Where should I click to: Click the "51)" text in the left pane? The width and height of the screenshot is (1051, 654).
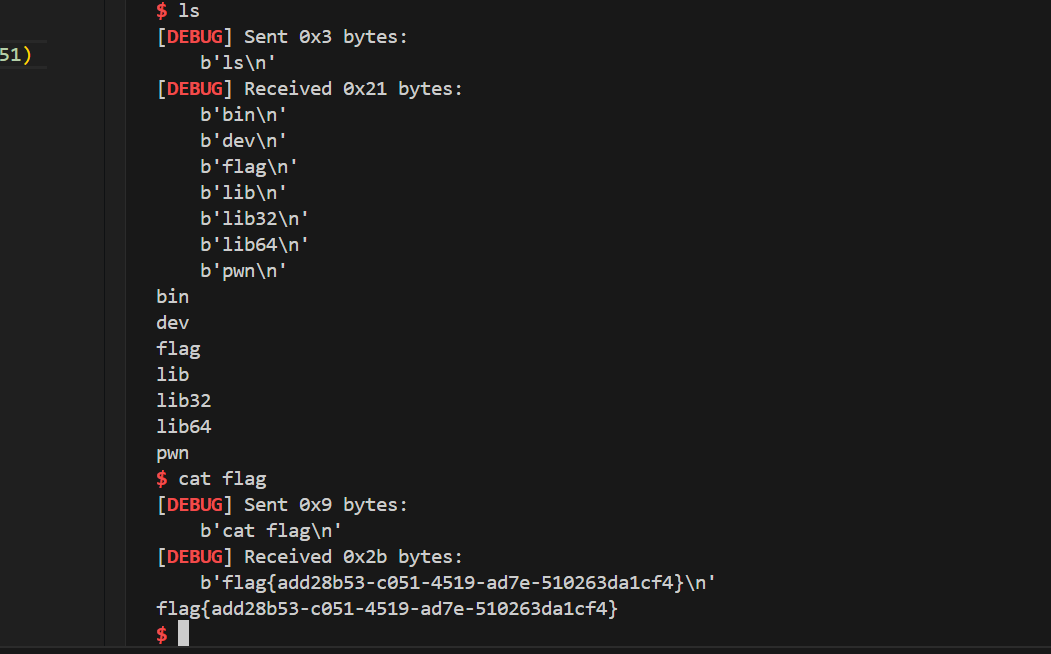click(15, 54)
